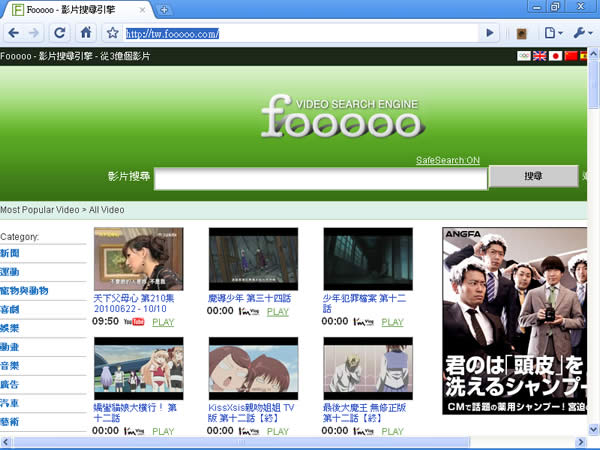The height and width of the screenshot is (450, 600).
Task: Select the Olympic rings flag icon
Action: 524,56
